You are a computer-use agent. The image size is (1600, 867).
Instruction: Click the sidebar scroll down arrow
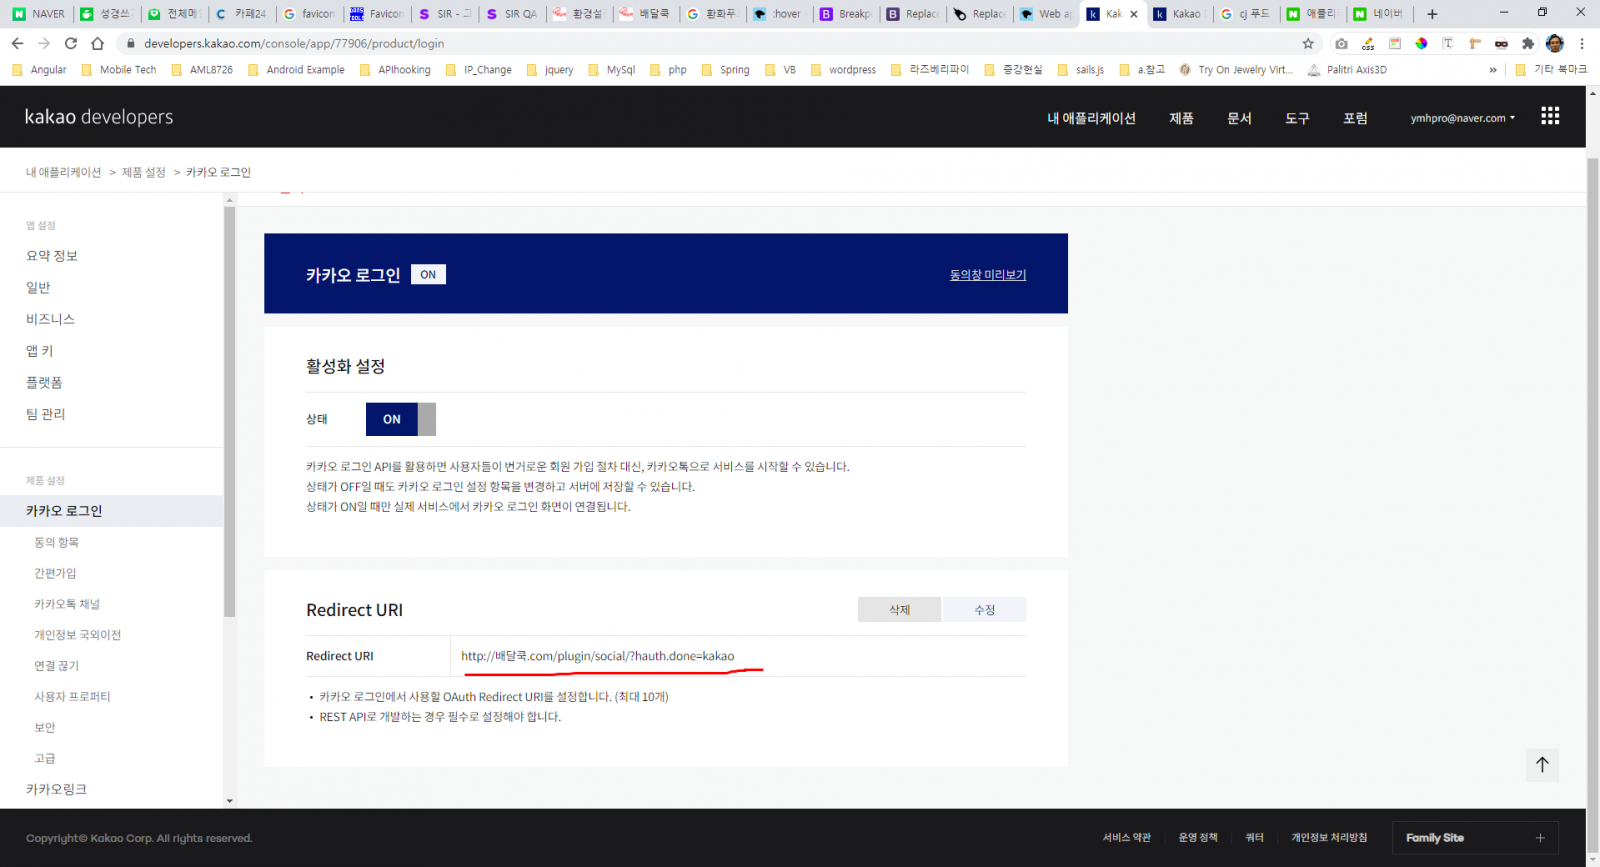coord(229,800)
